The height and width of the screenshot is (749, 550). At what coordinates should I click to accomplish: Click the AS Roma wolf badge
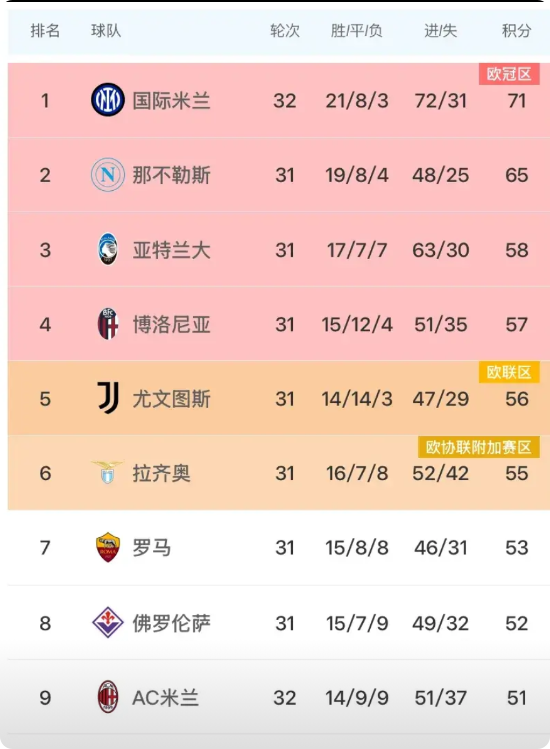[x=108, y=547]
